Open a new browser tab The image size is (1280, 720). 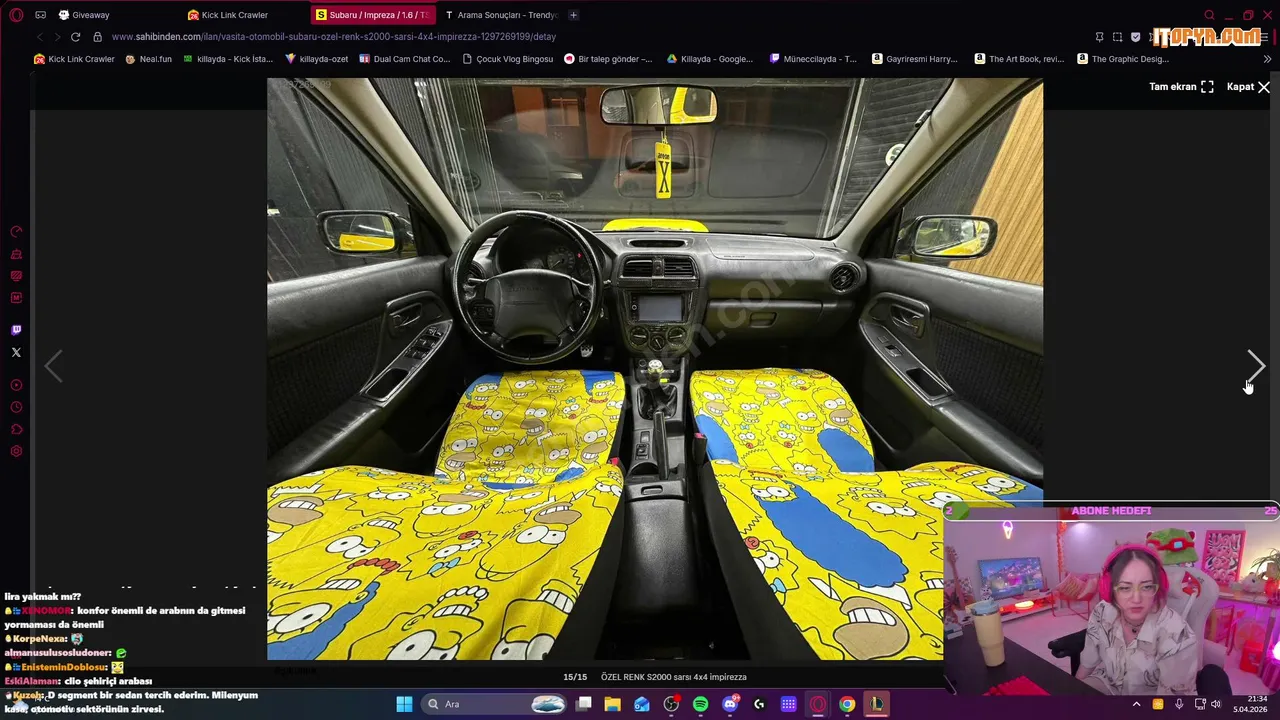tap(573, 15)
